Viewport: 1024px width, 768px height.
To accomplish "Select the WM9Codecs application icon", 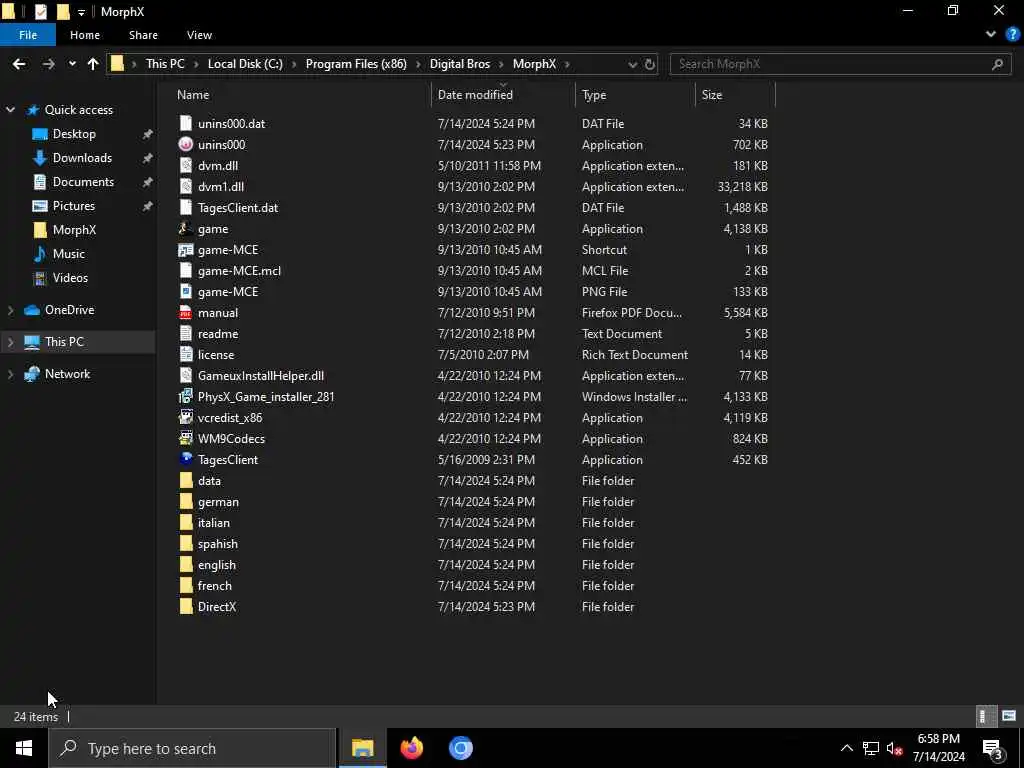I will click(x=186, y=438).
